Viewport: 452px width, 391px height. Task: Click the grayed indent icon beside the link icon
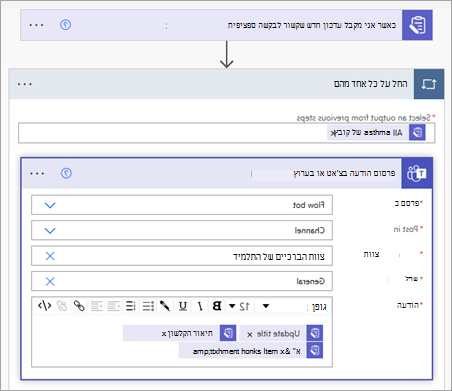click(x=96, y=306)
